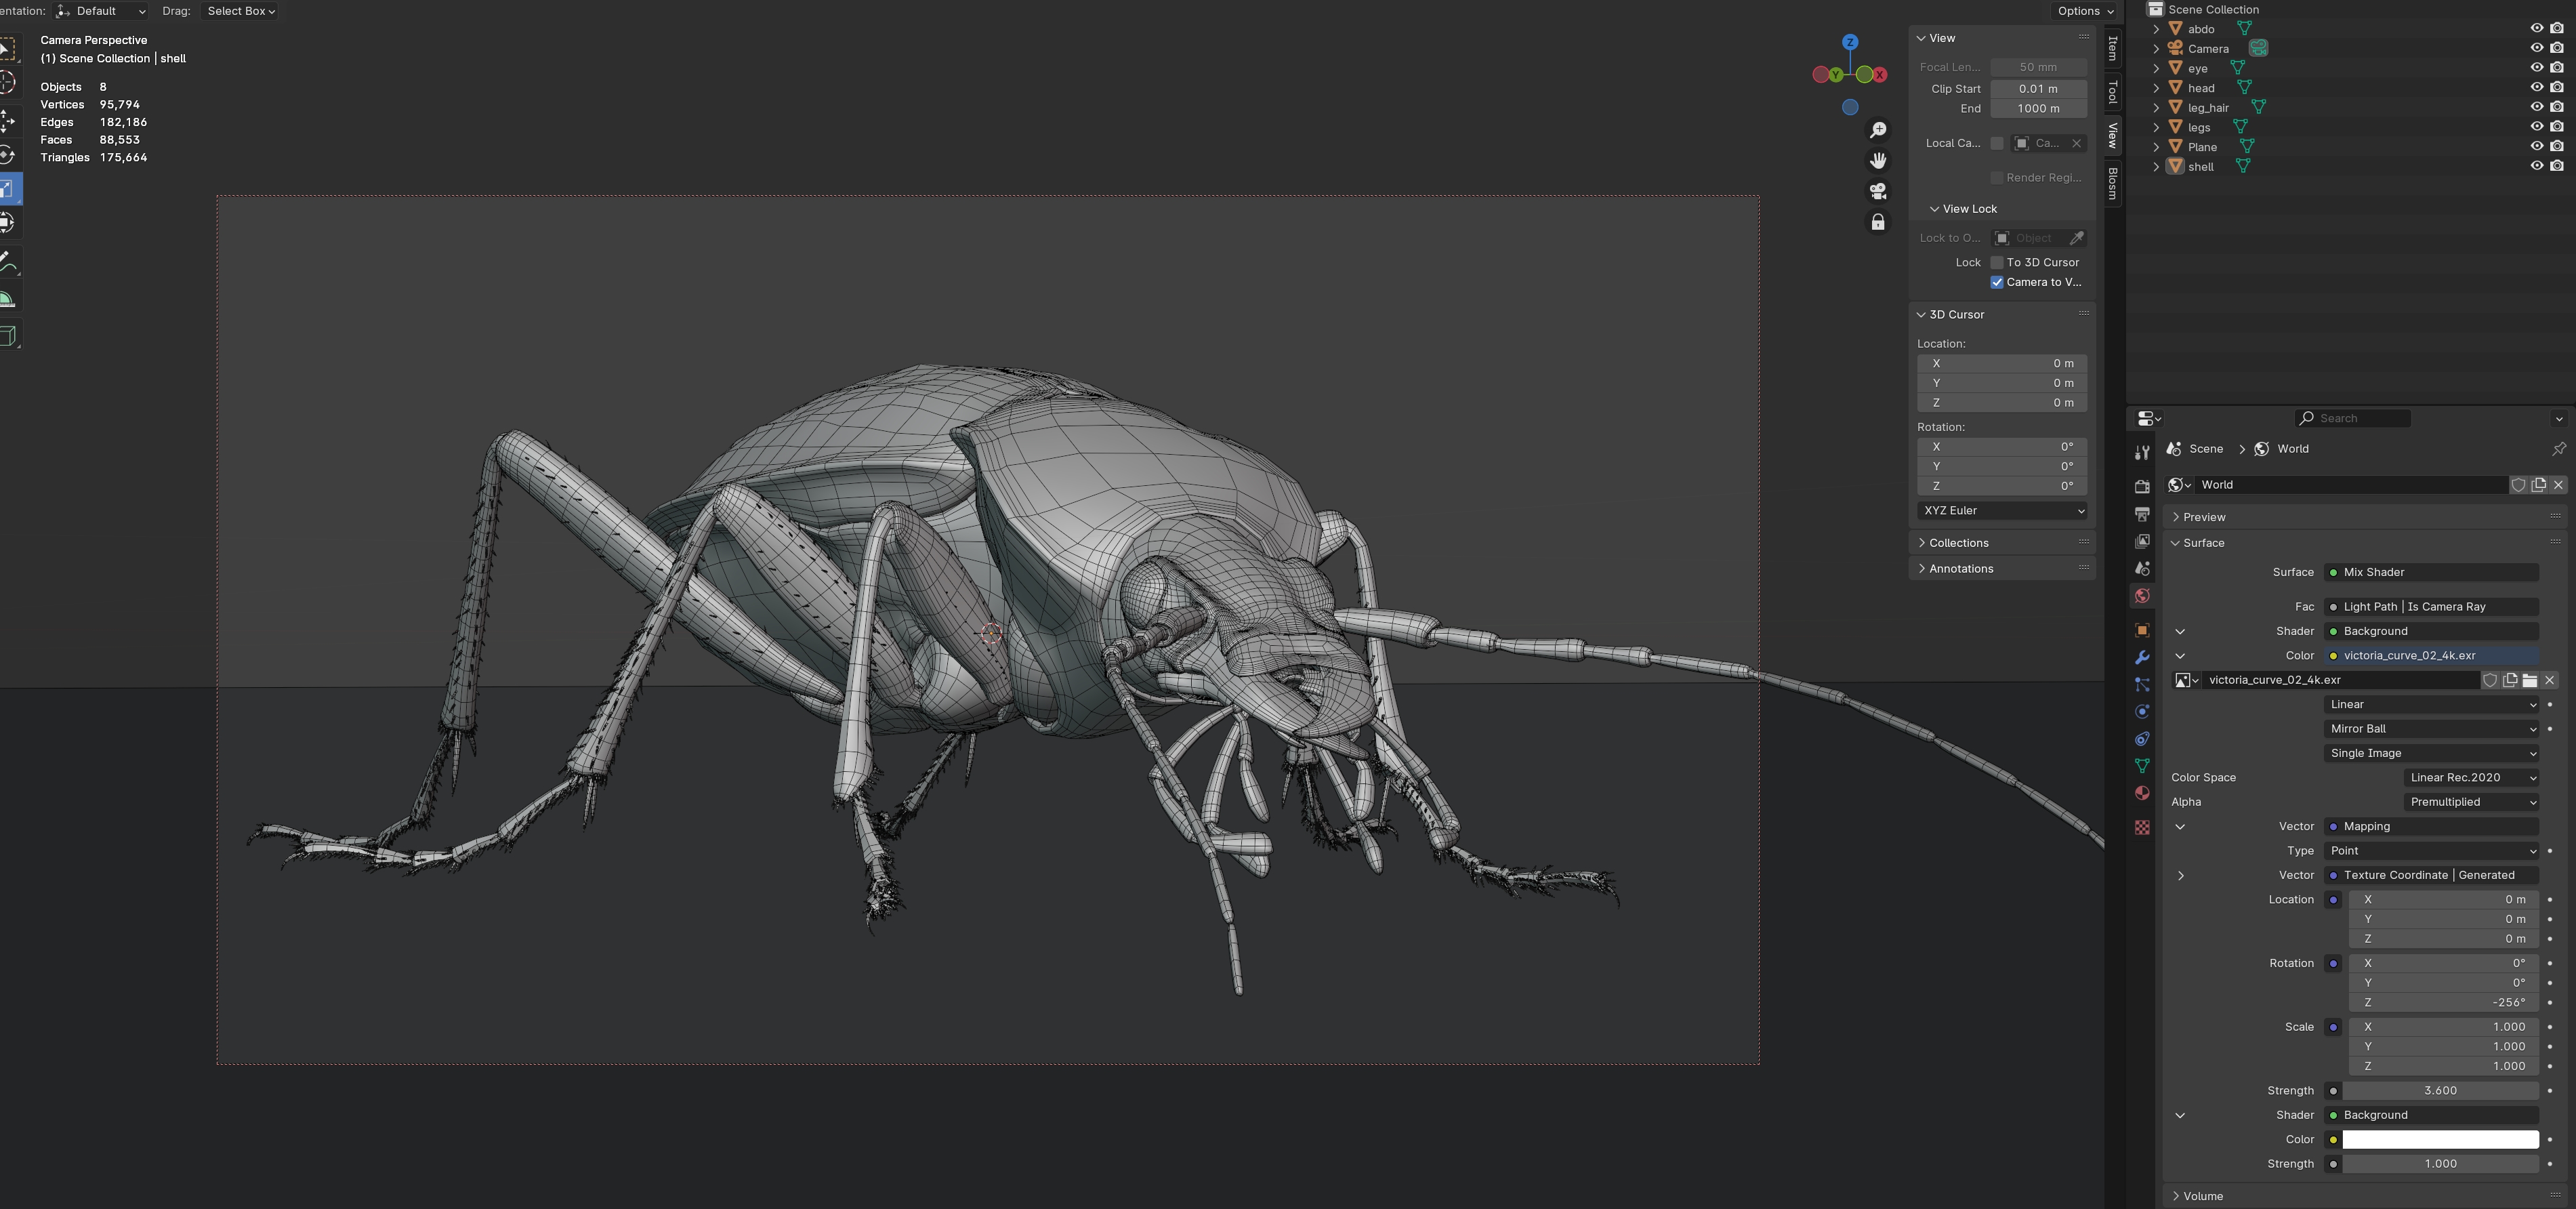Expand the Collections panel

1958,543
